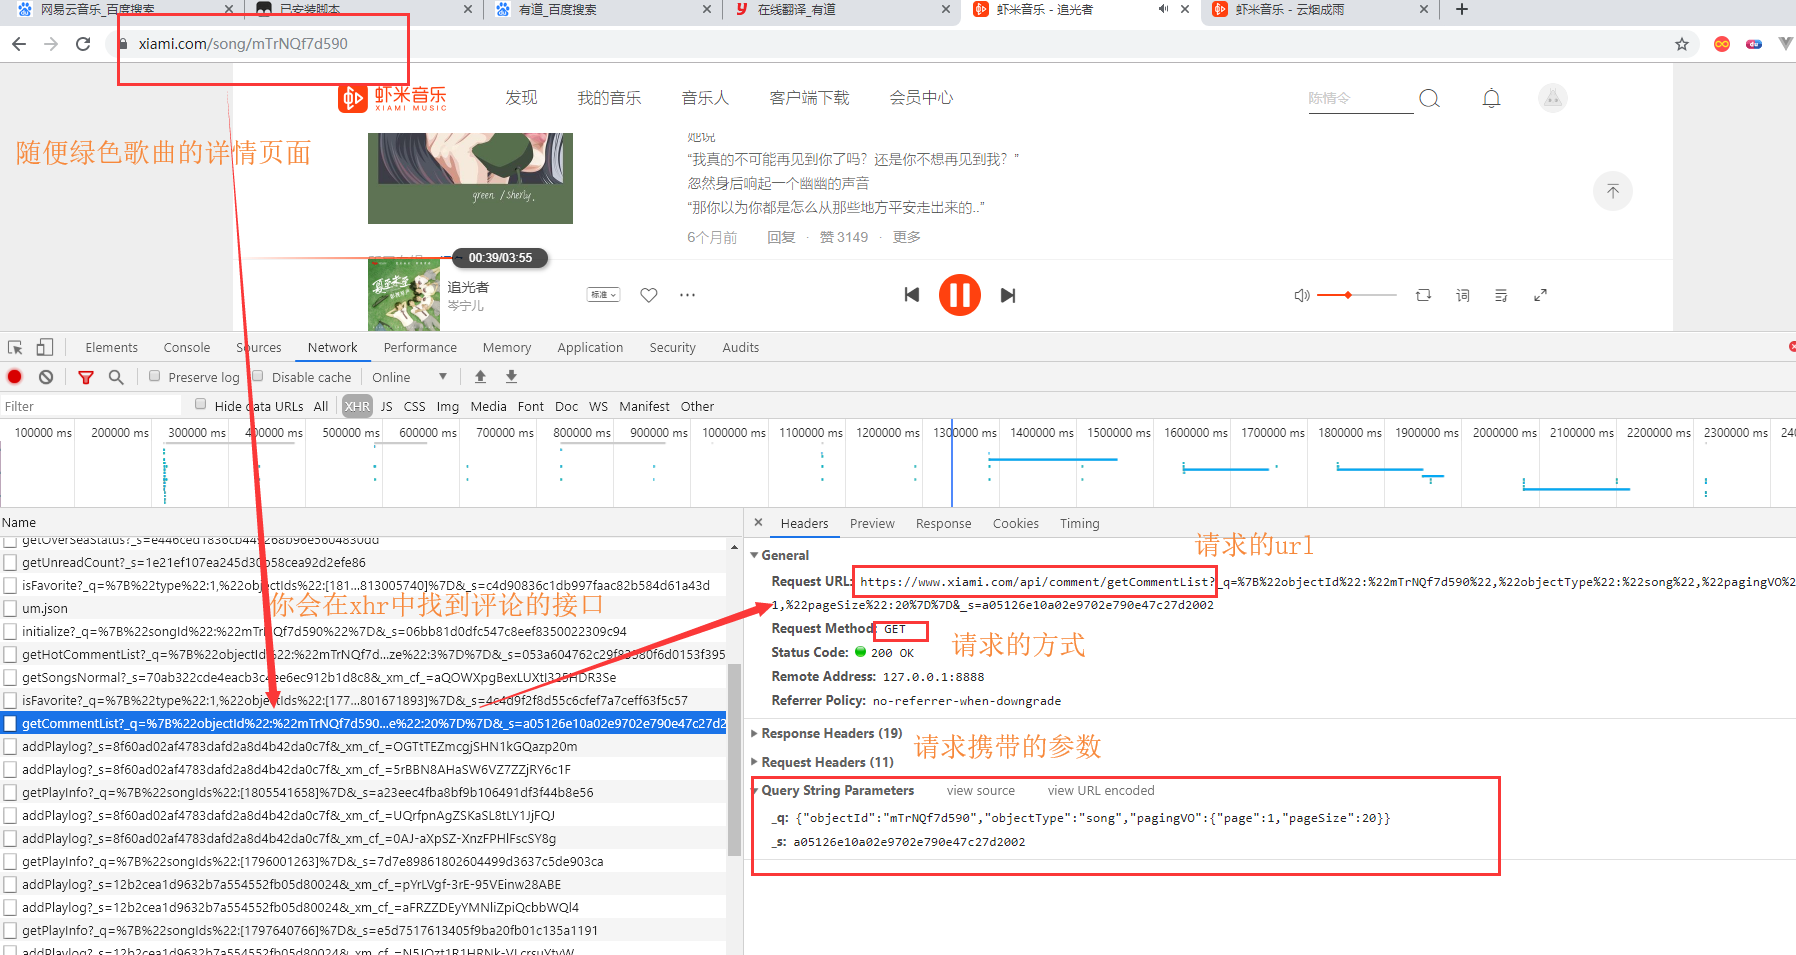
Task: Click the 追光者 album cover thumbnail
Action: [x=404, y=295]
